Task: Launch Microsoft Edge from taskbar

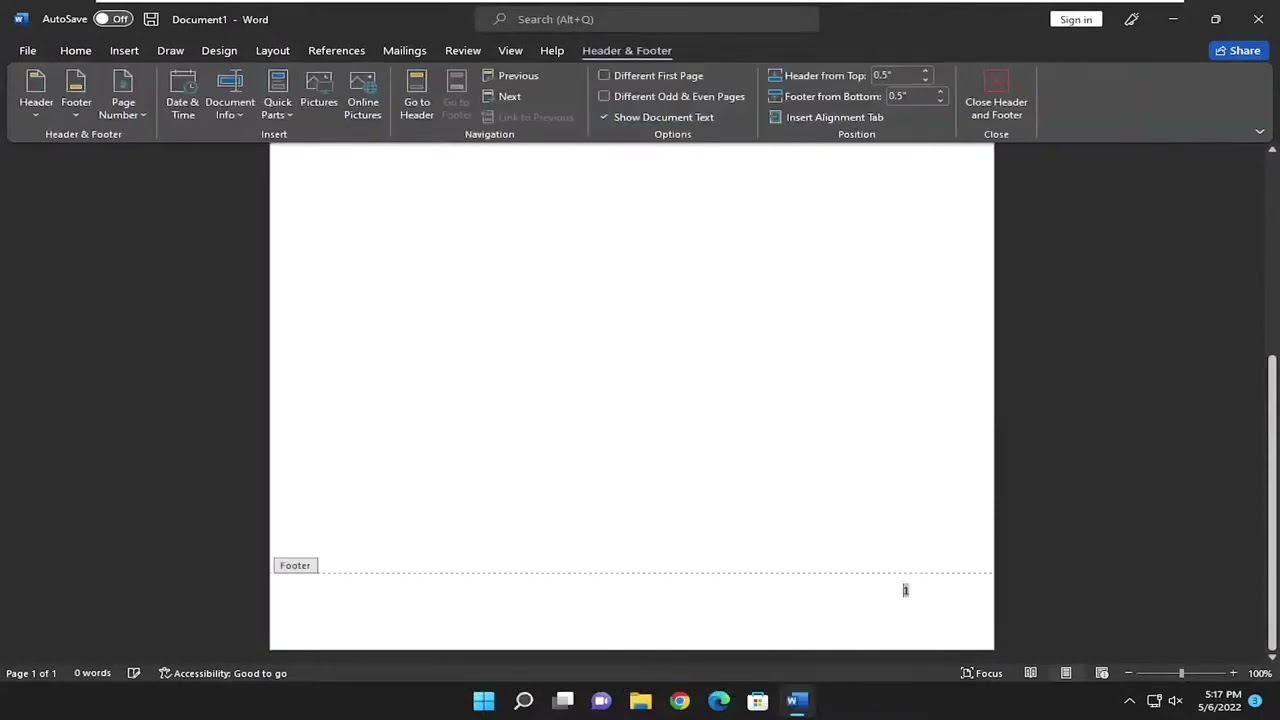Action: (719, 701)
